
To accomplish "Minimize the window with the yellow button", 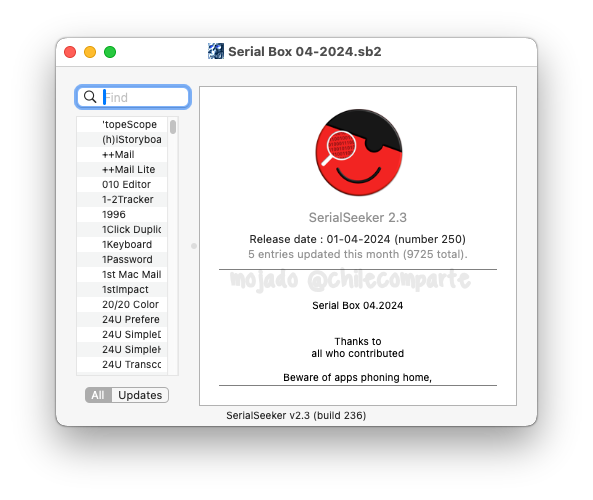I will pos(90,52).
